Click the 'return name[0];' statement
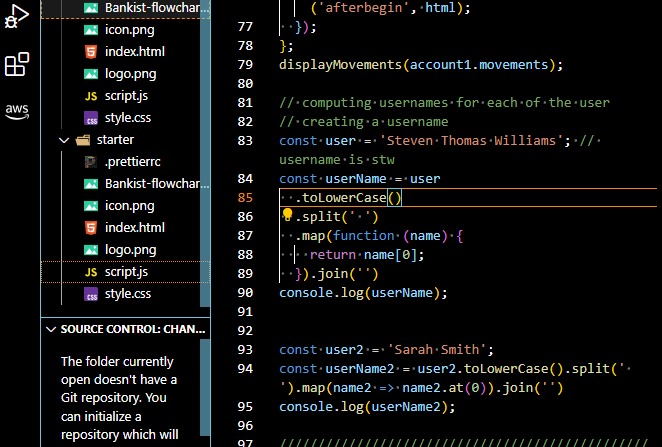The width and height of the screenshot is (662, 447). tap(367, 255)
